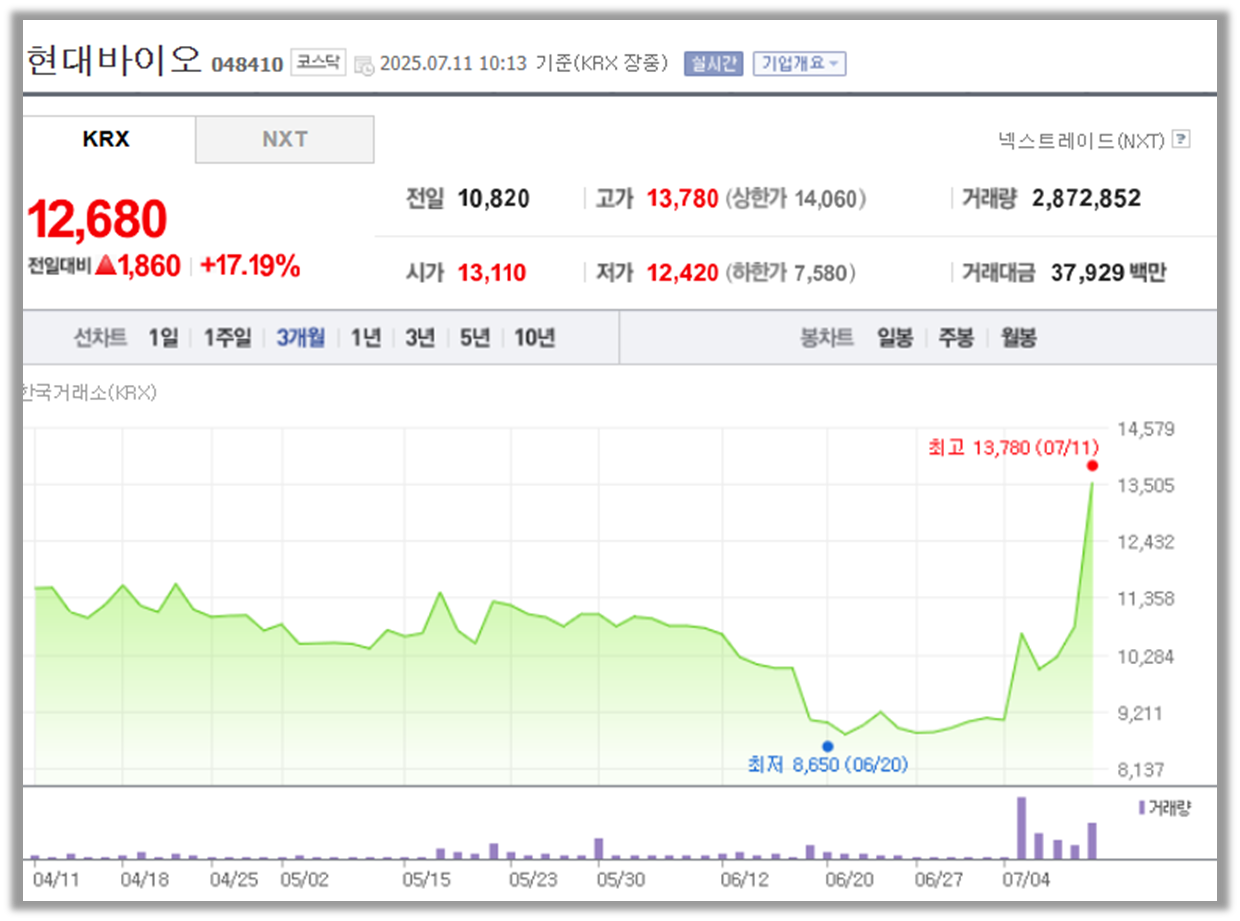The image size is (1240, 921).
Task: Select the 10년 line chart period
Action: pos(534,338)
